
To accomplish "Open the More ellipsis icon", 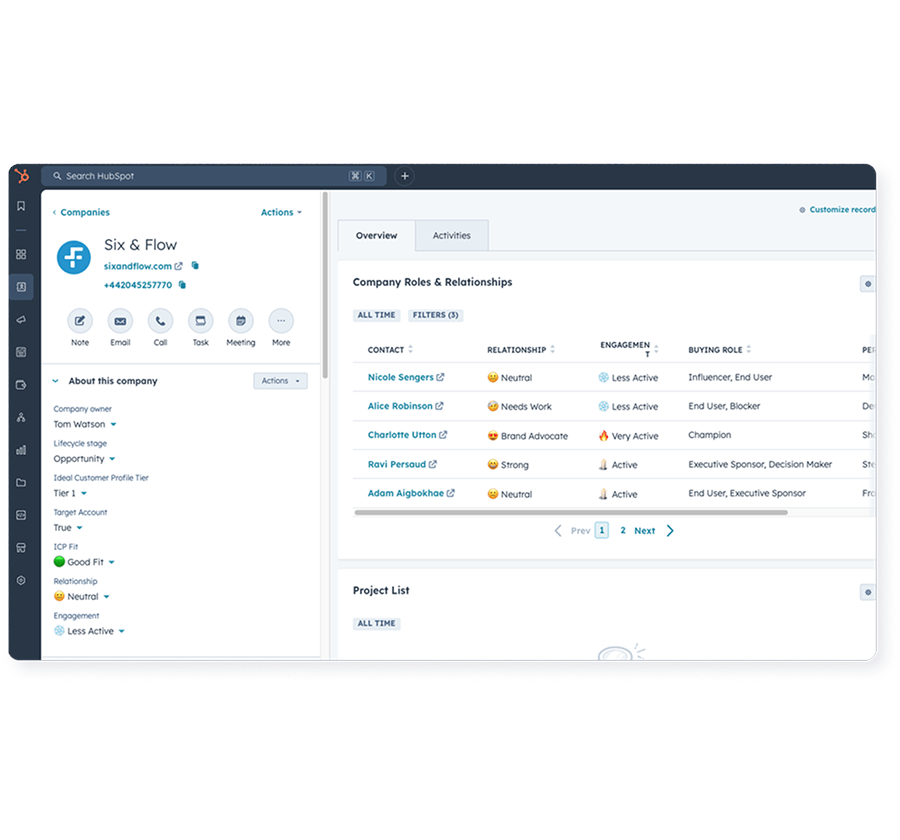I will click(281, 321).
